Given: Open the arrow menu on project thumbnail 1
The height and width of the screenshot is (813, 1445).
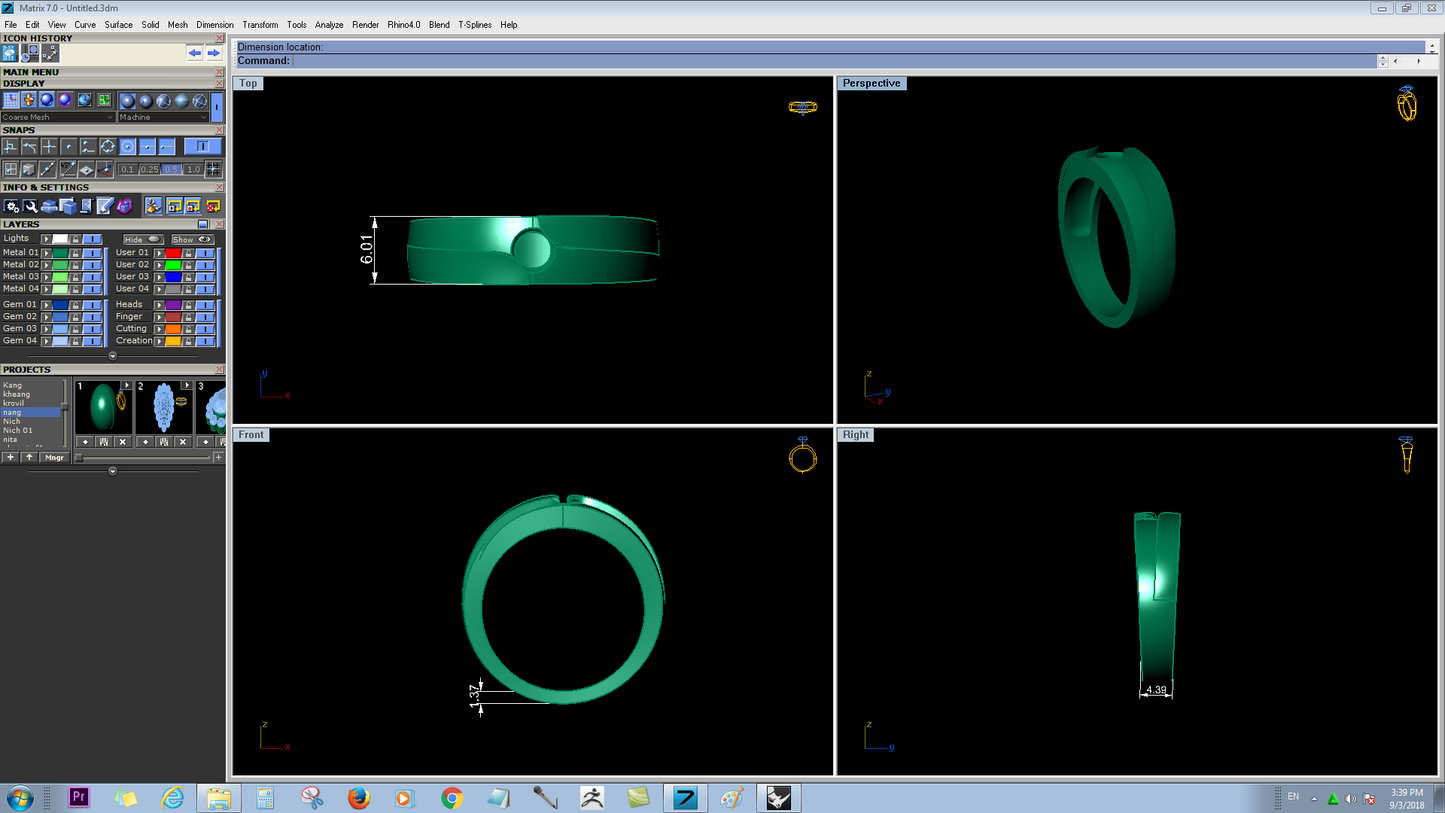Looking at the screenshot, I should 127,385.
